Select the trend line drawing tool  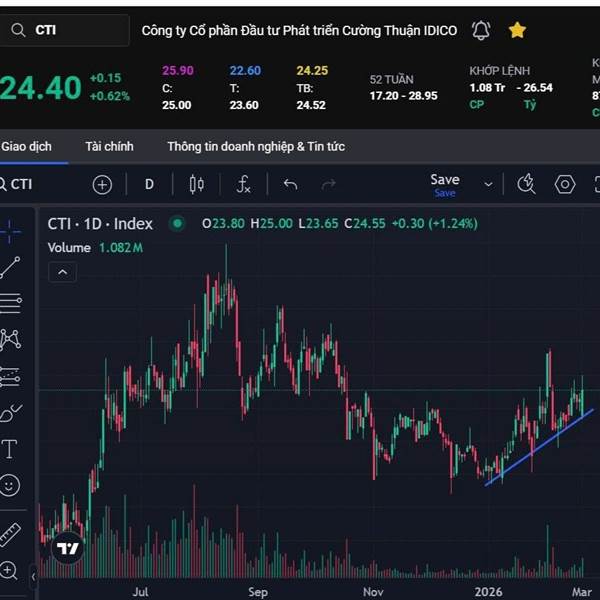tap(10, 266)
